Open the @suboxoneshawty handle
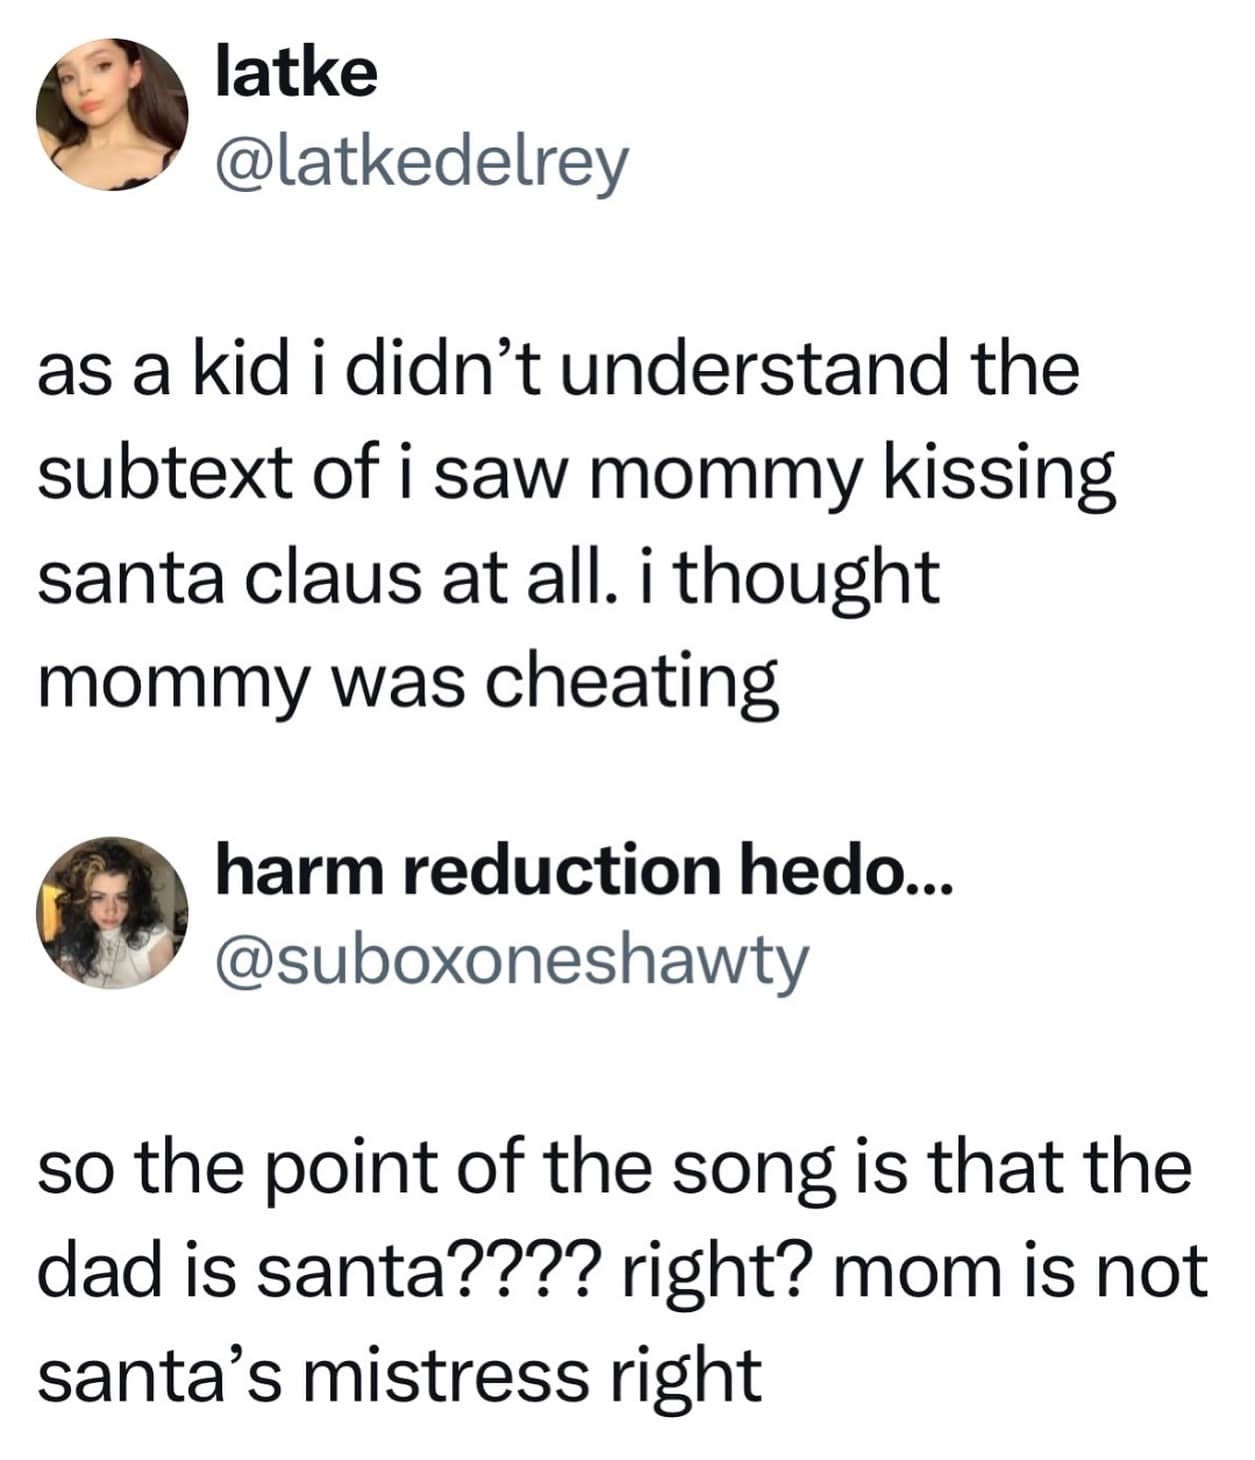The height and width of the screenshot is (1460, 1255). [511, 960]
